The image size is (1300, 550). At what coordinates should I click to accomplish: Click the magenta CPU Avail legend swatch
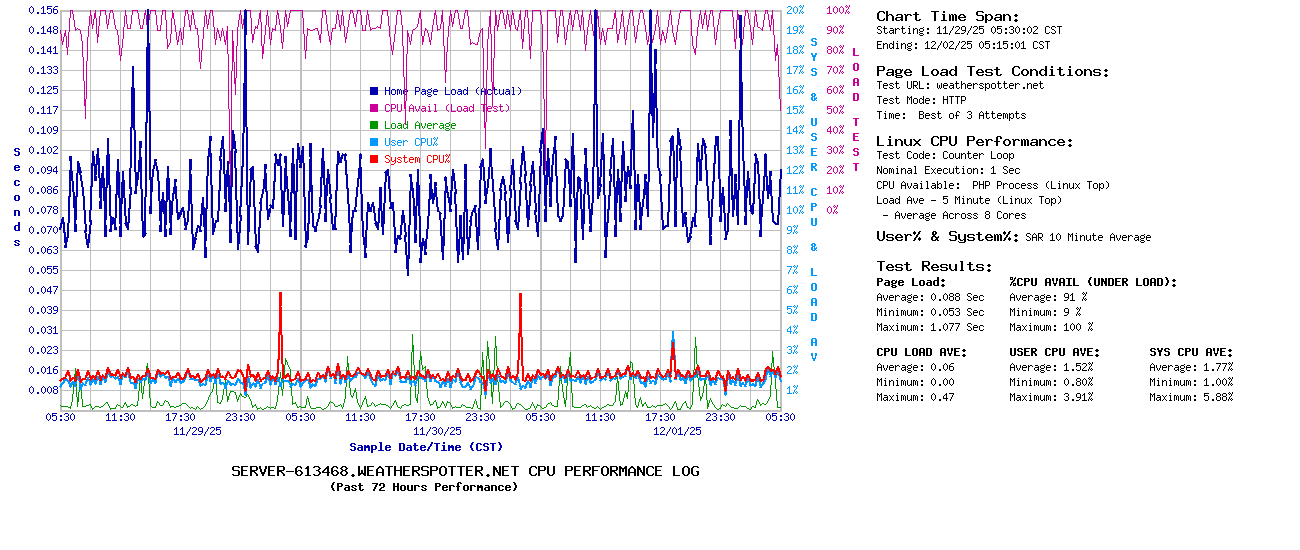click(374, 108)
